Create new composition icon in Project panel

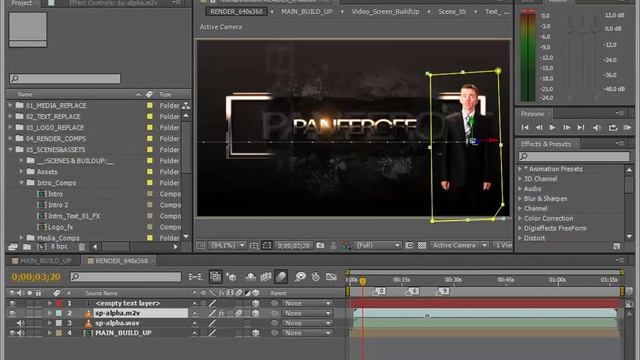(42, 247)
